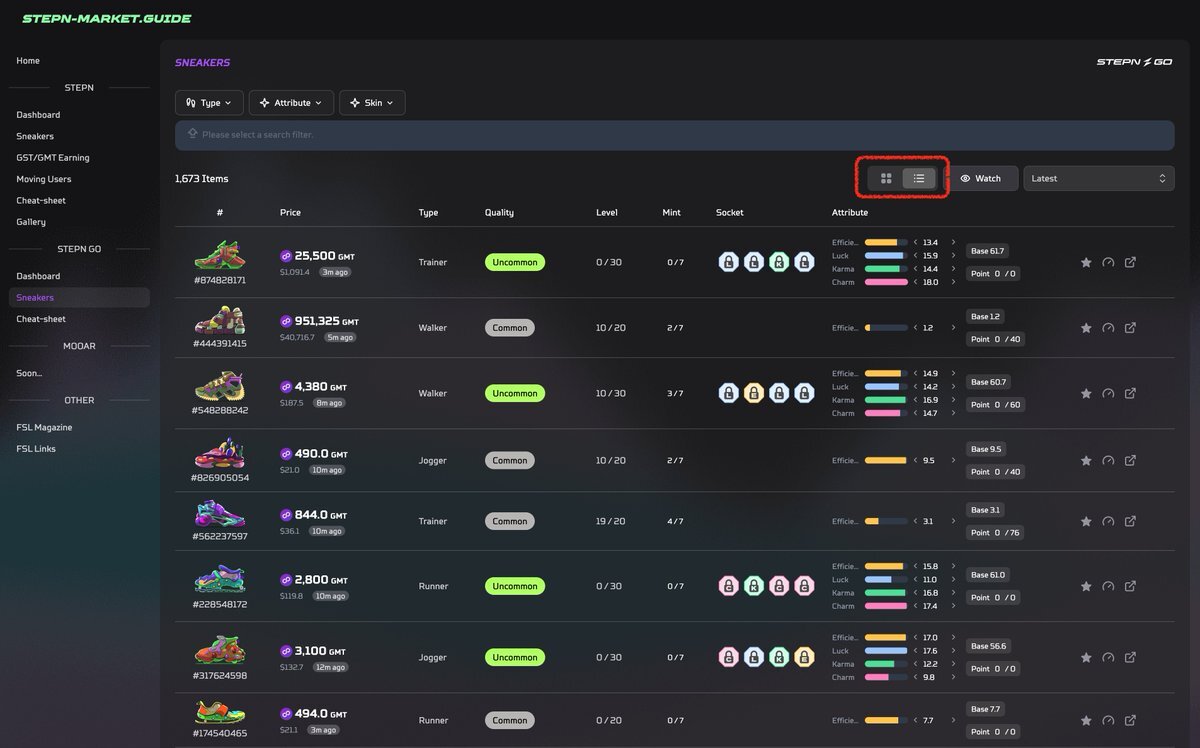1200x748 pixels.
Task: Open external link for sneaker #562237597
Action: coord(1130,521)
